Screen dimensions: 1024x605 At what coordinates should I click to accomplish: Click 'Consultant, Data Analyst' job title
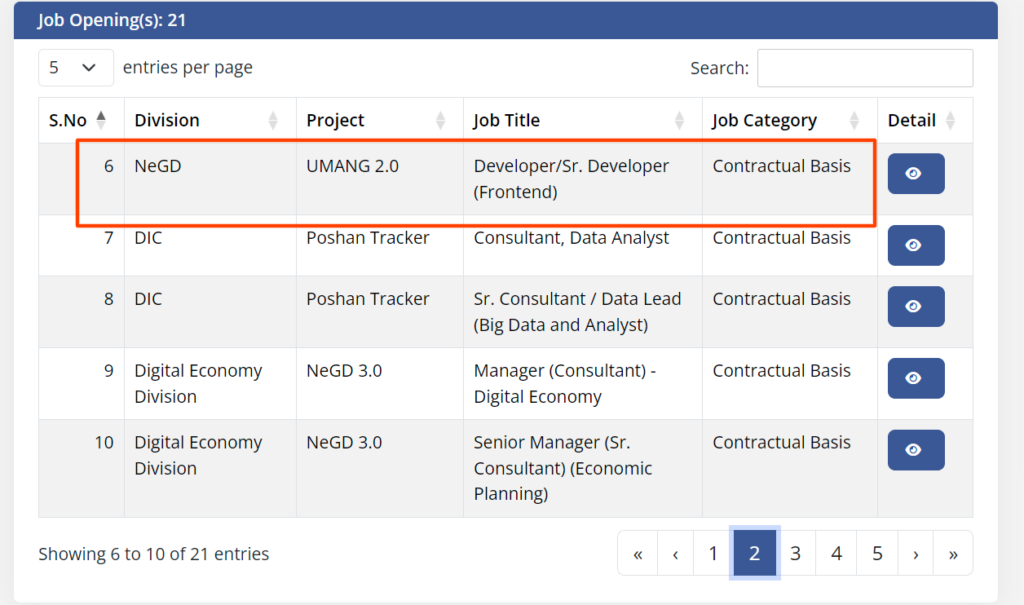[571, 238]
